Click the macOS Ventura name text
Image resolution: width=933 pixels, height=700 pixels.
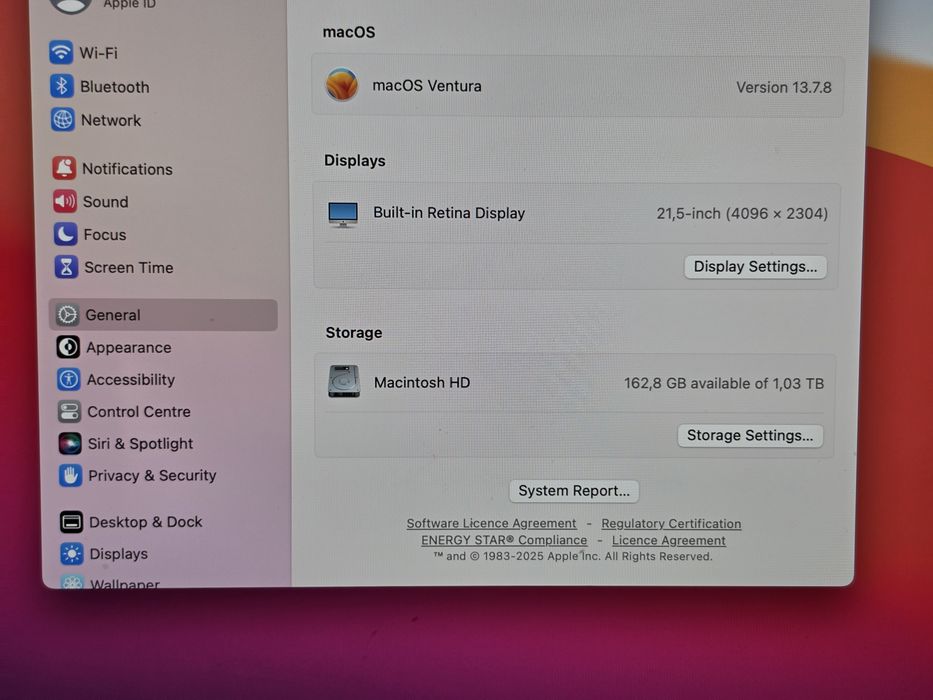[x=427, y=86]
